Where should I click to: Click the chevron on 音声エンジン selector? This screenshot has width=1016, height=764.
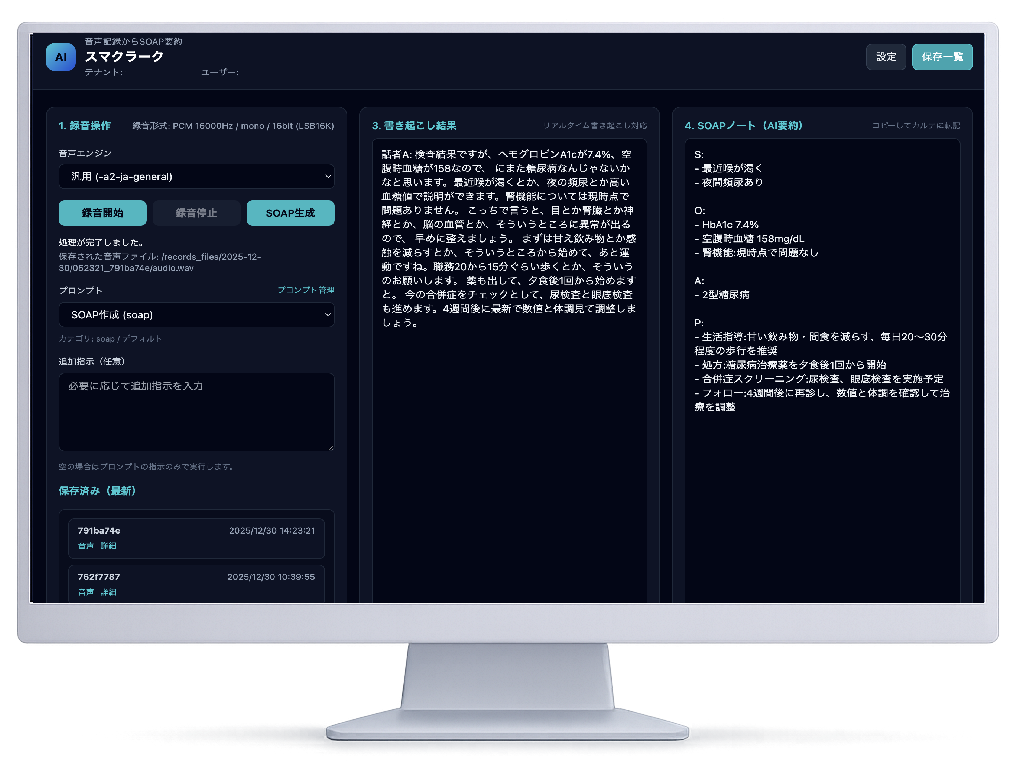(328, 177)
